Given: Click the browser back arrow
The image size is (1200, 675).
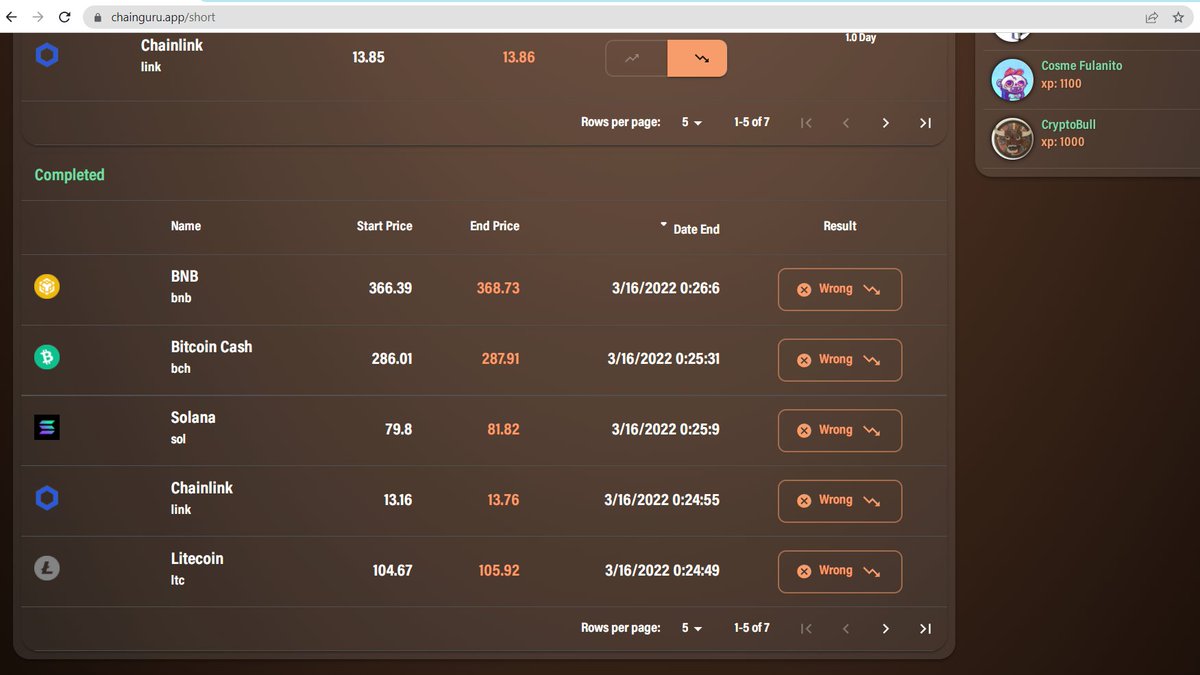Looking at the screenshot, I should (x=12, y=17).
